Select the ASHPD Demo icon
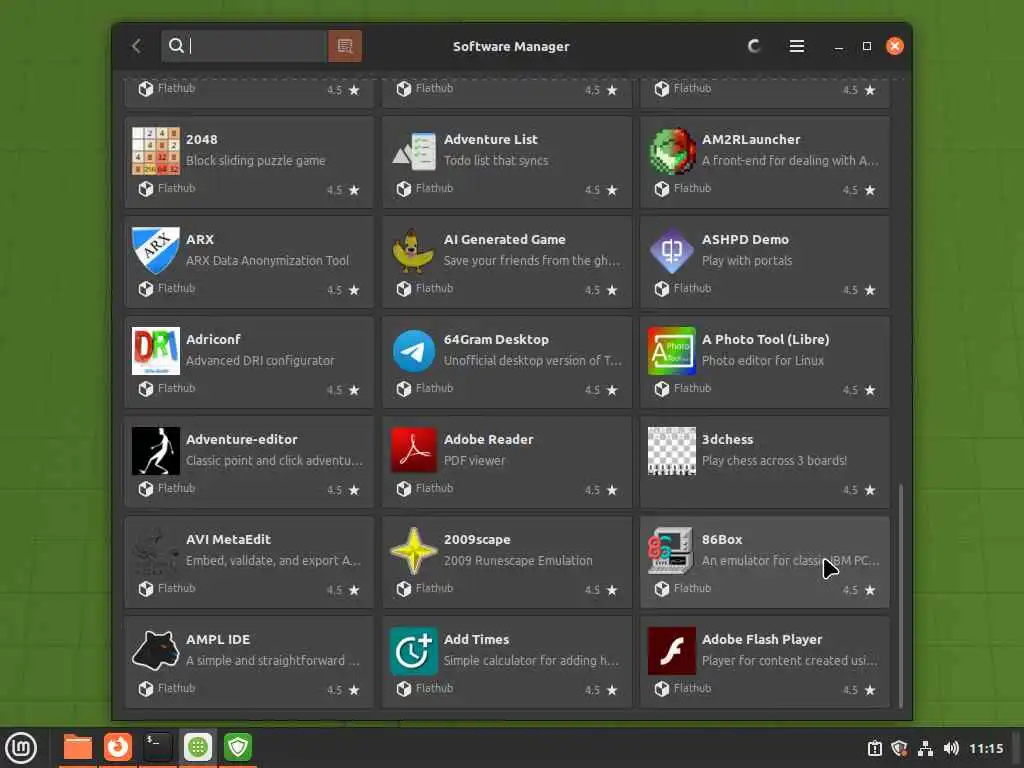Viewport: 1024px width, 768px height. click(671, 251)
